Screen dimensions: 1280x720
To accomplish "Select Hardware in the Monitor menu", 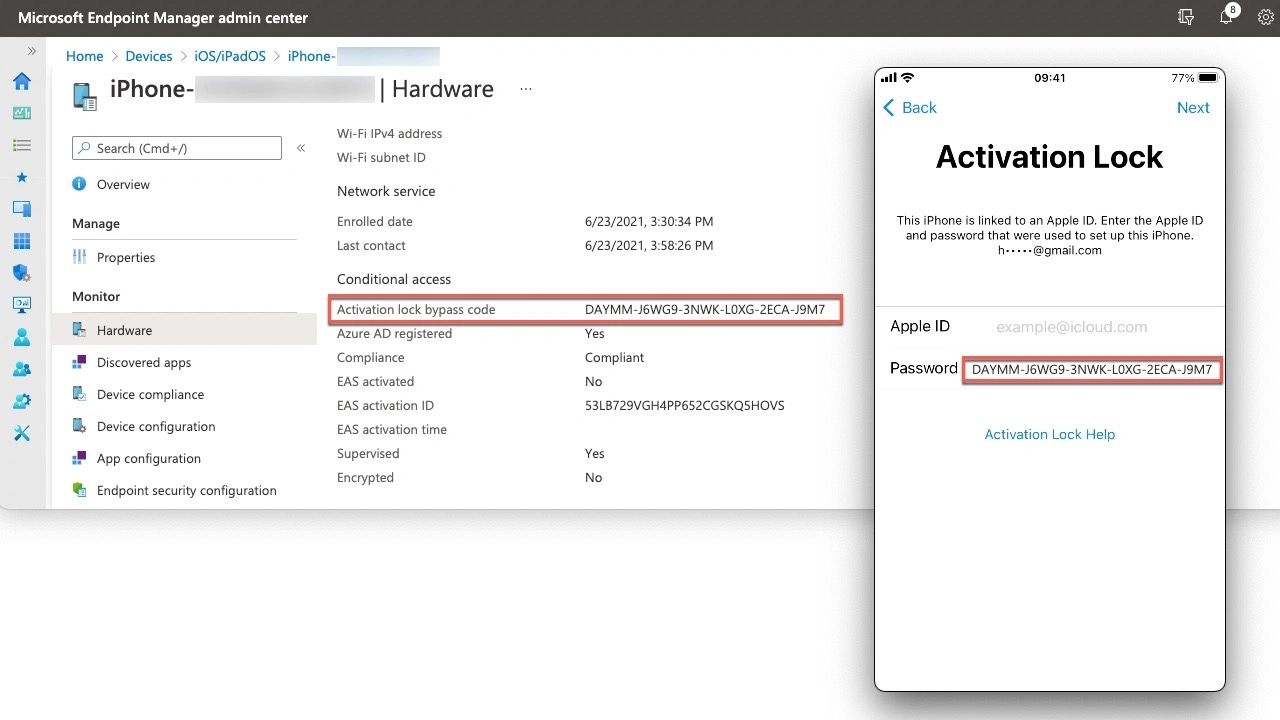I will click(x=184, y=330).
